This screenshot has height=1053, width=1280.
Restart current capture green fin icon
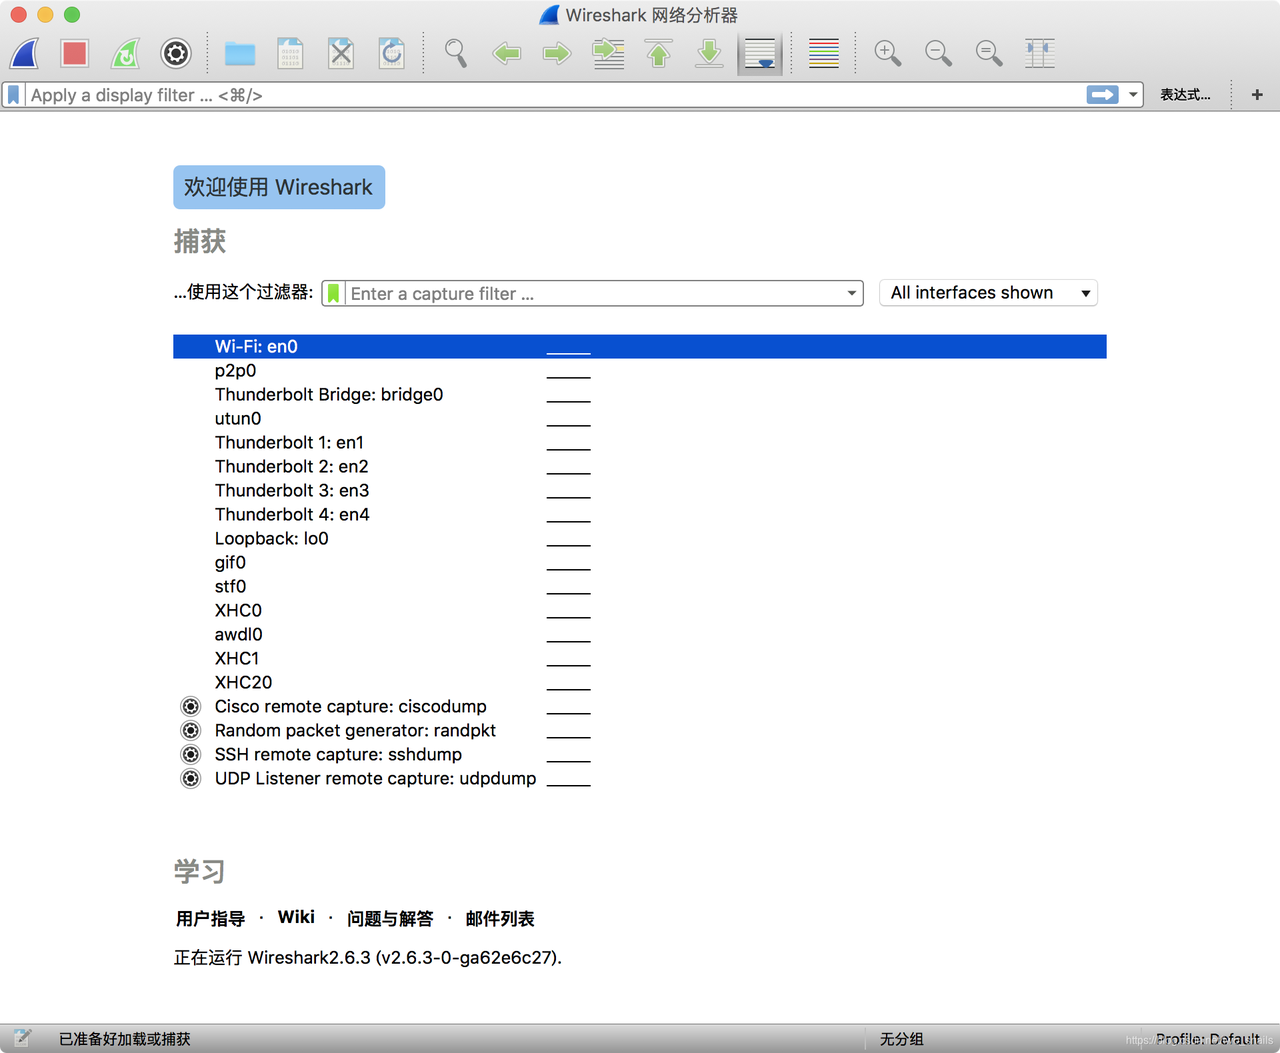click(x=125, y=53)
